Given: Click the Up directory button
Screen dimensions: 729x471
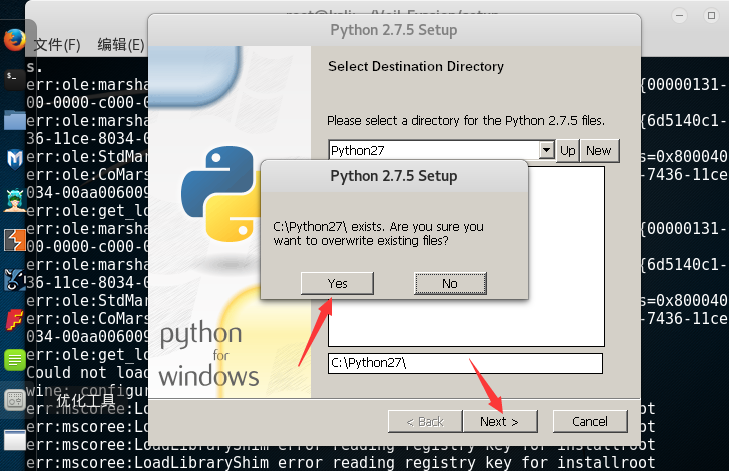Looking at the screenshot, I should click(x=568, y=151).
